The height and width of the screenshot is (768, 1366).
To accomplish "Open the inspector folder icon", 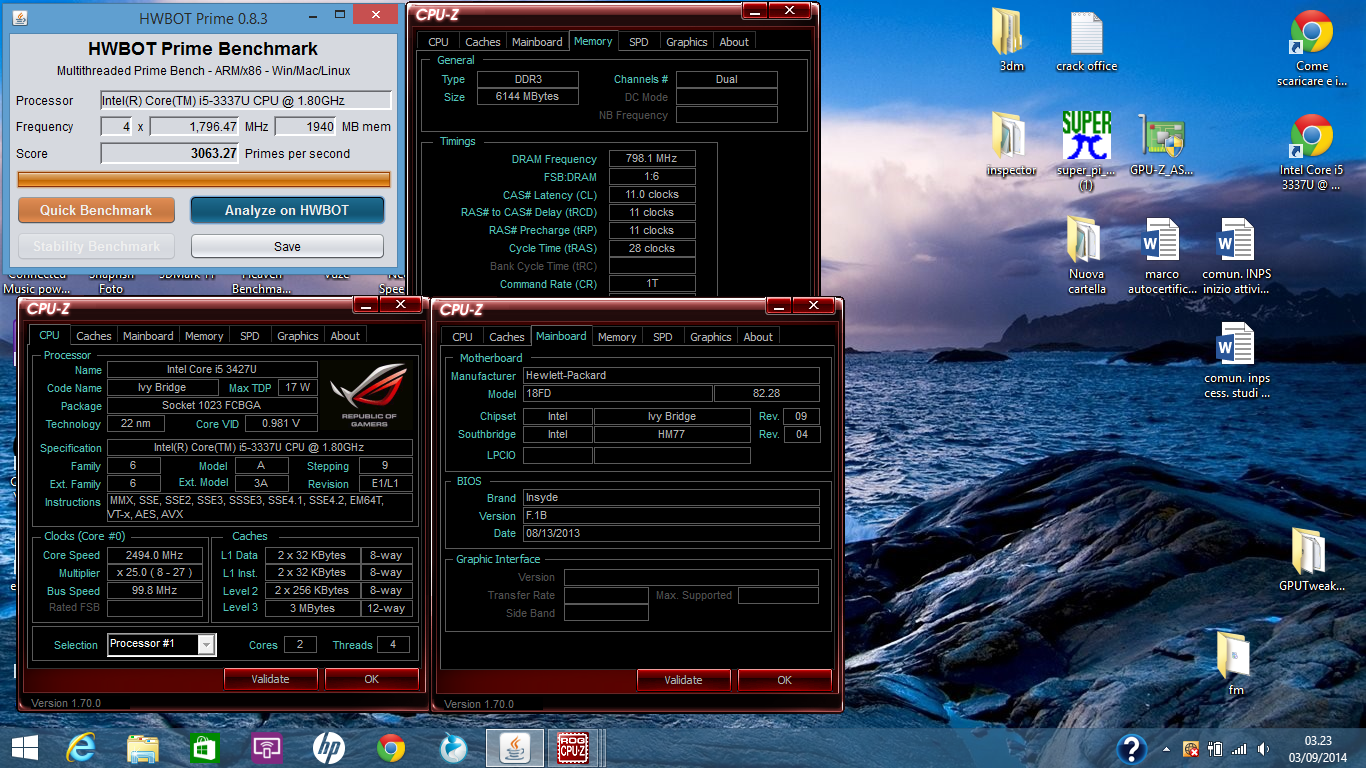I will click(x=1011, y=144).
